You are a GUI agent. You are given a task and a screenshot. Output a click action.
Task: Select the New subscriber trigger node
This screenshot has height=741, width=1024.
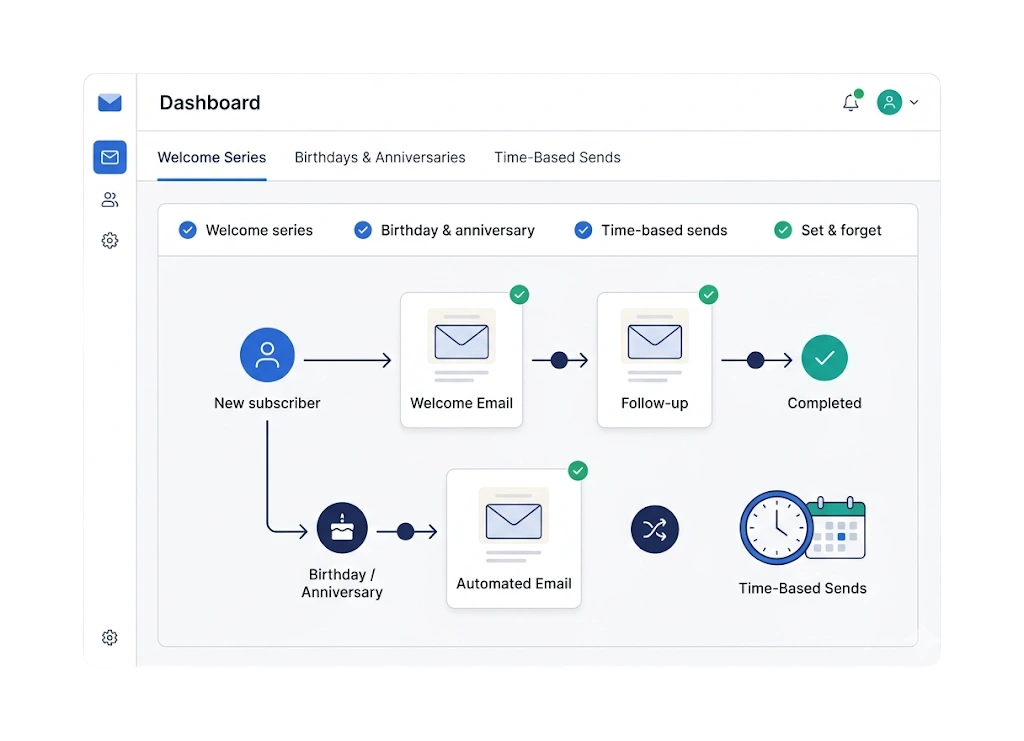pos(267,355)
